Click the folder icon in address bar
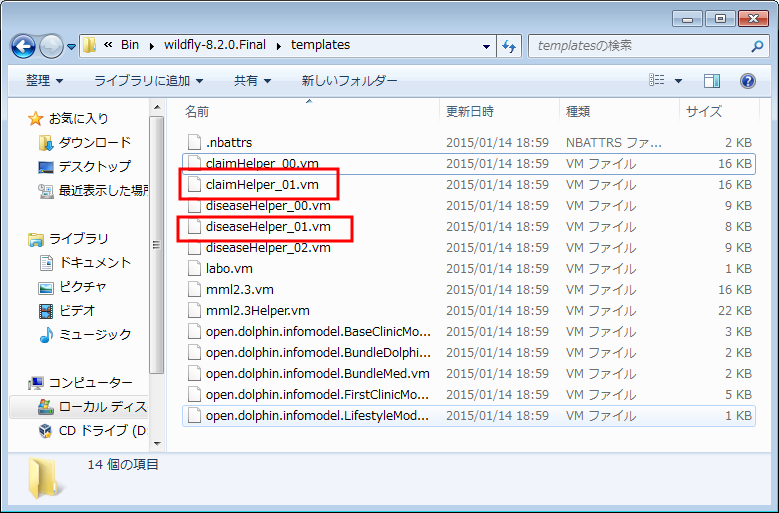779x513 pixels. pos(89,45)
